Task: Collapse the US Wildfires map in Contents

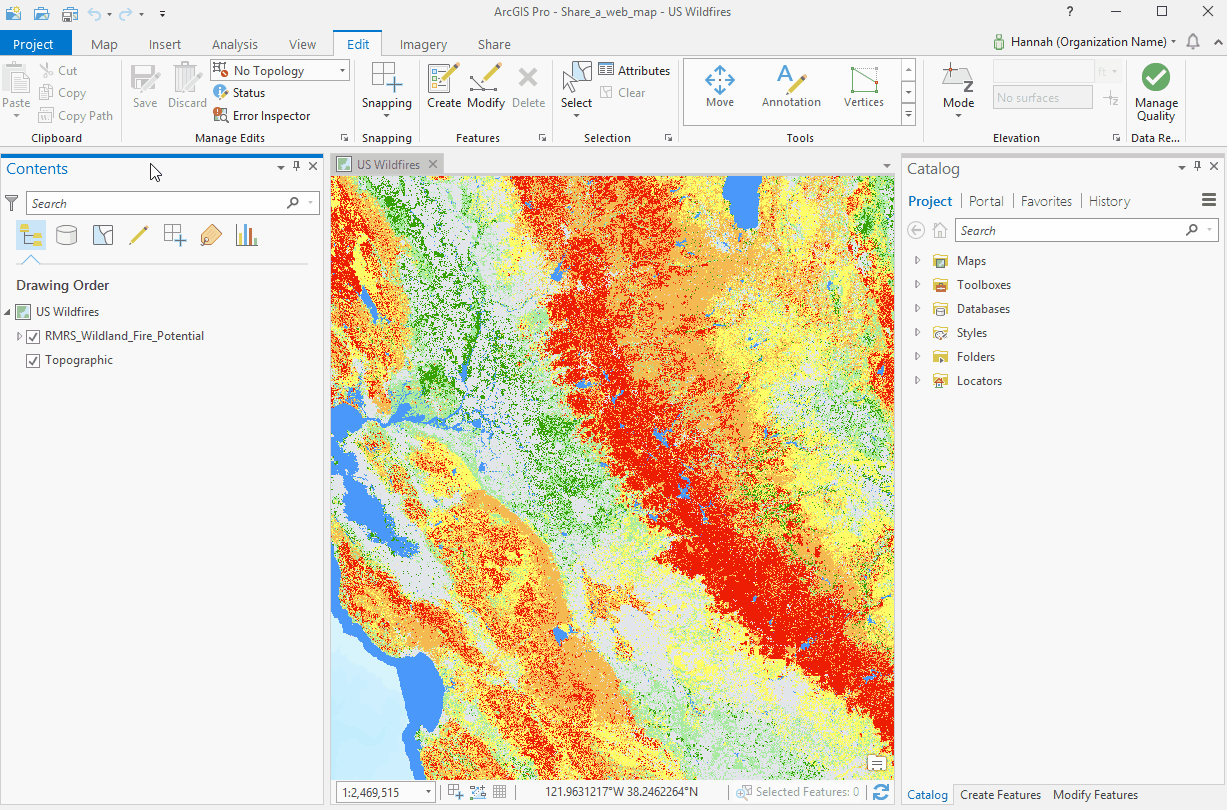Action: tap(8, 311)
